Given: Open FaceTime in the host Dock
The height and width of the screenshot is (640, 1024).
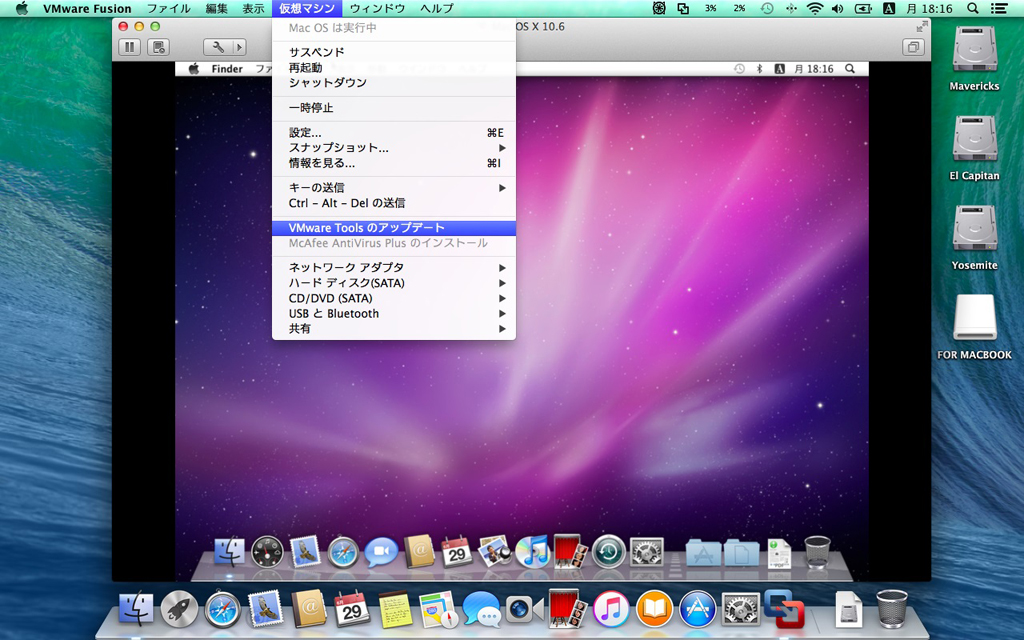Looking at the screenshot, I should pyautogui.click(x=524, y=609).
